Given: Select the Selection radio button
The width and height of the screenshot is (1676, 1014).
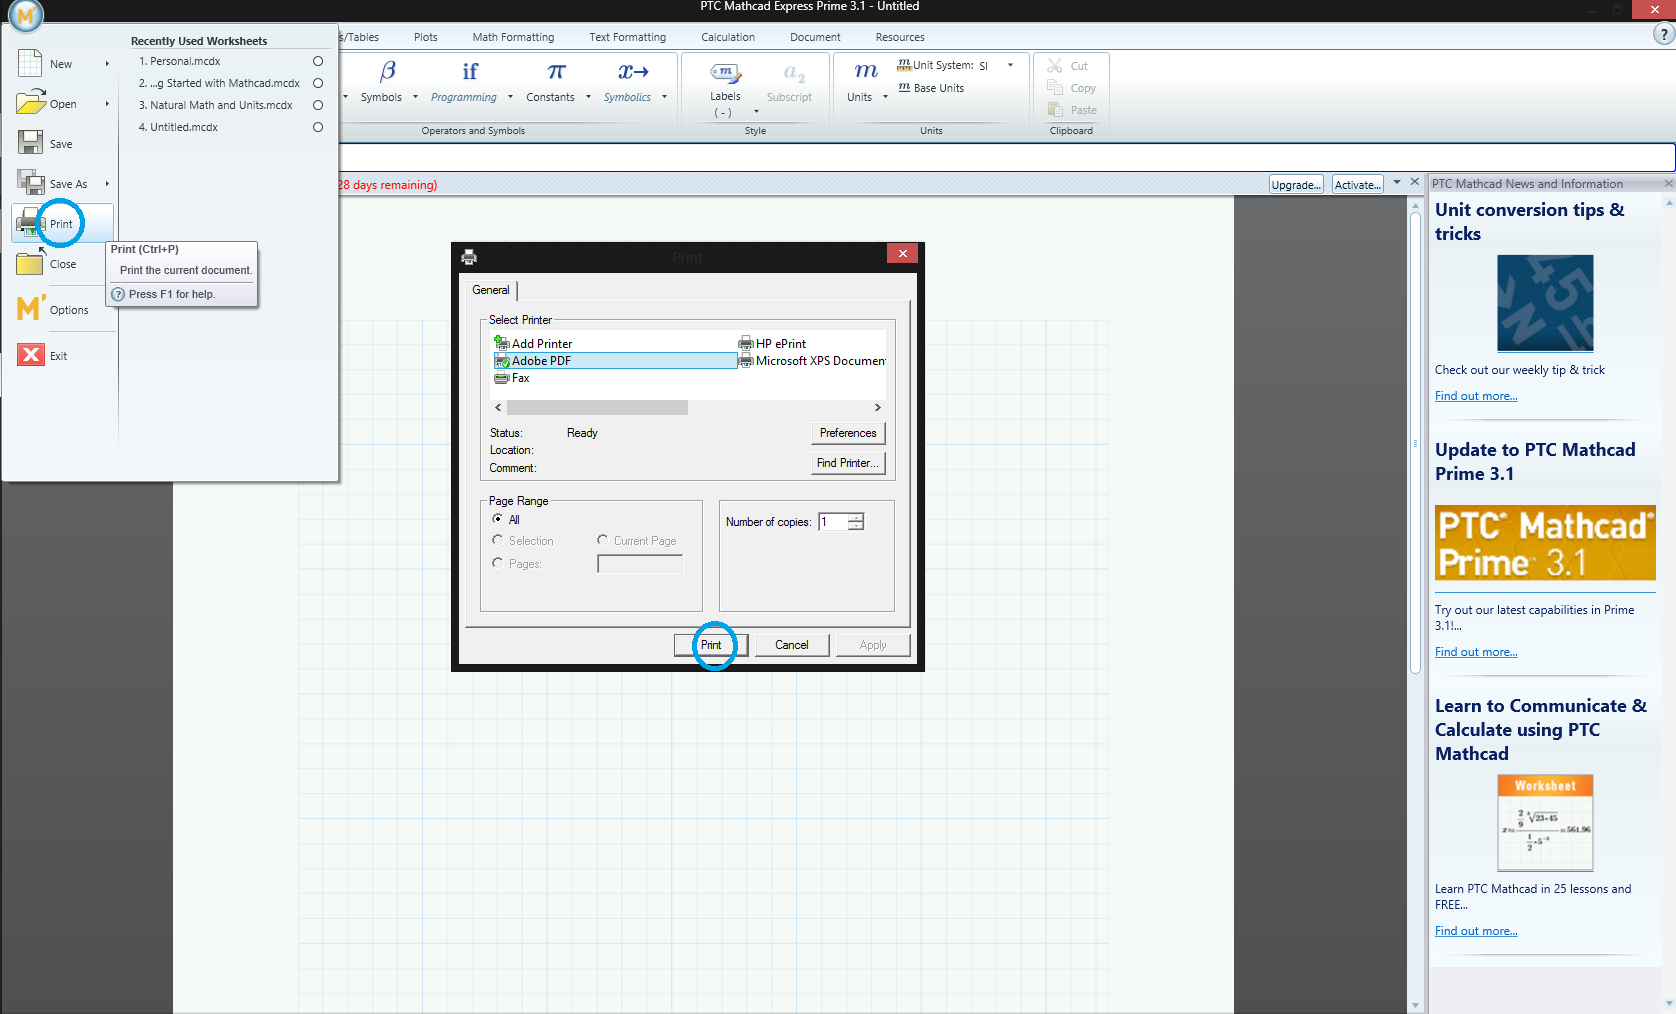Looking at the screenshot, I should coord(498,540).
